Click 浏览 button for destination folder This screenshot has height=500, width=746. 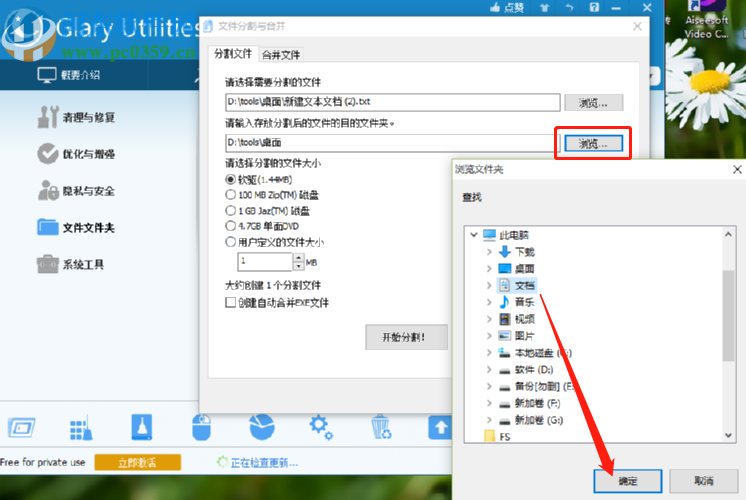593,143
